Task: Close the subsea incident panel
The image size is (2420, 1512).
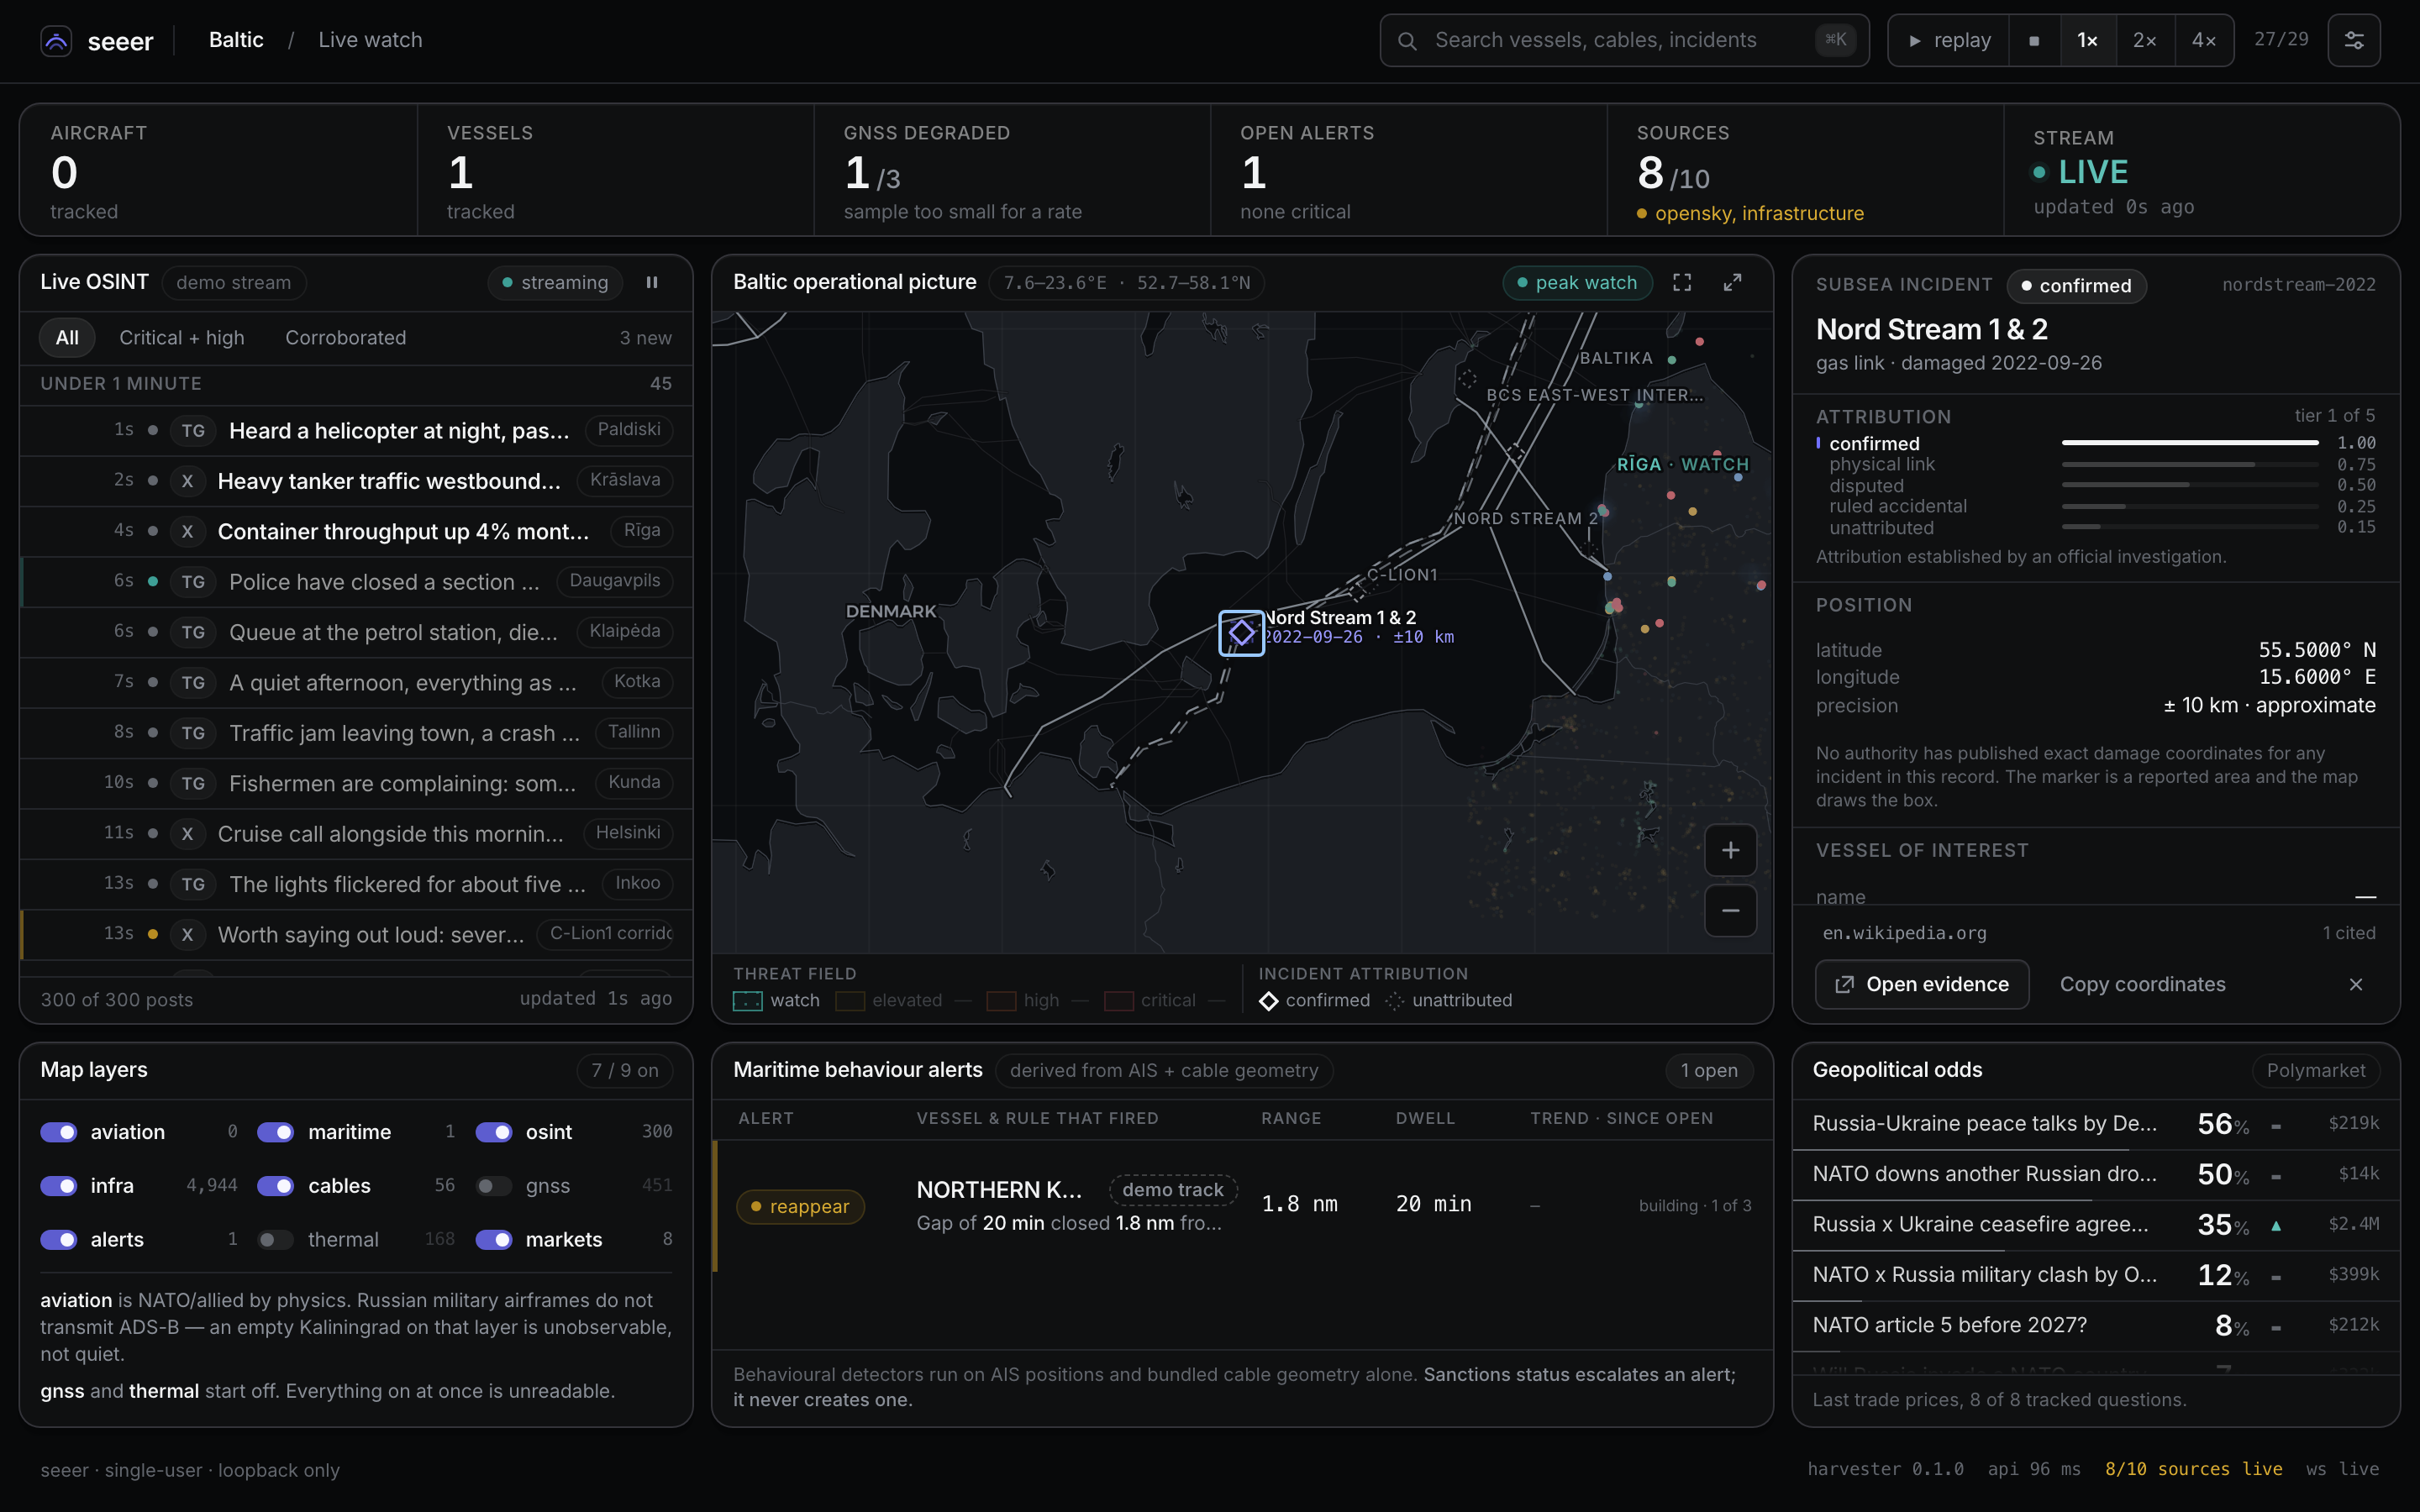Action: [2355, 985]
